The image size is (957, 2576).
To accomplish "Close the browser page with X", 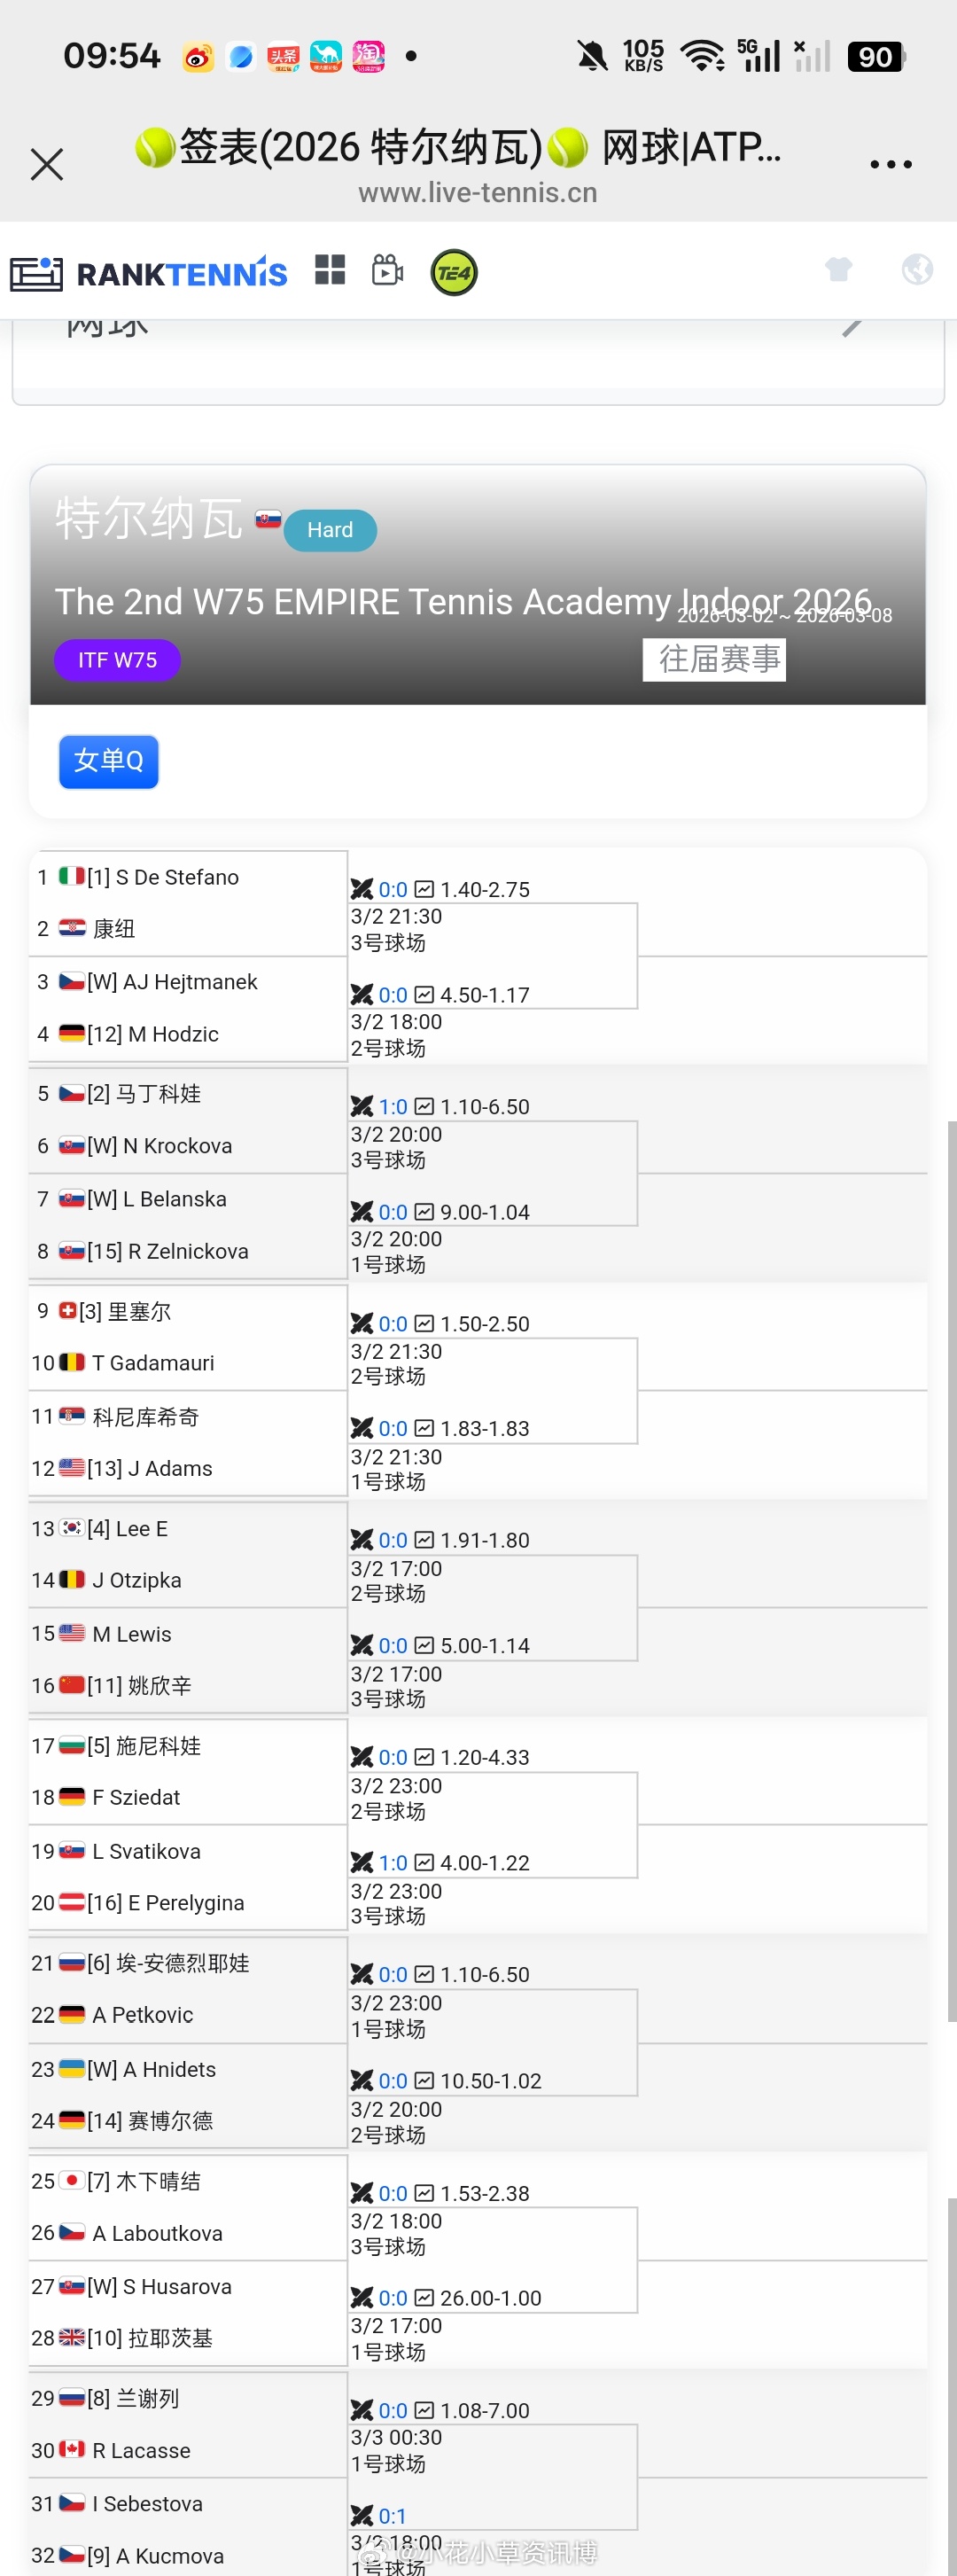I will [x=47, y=164].
